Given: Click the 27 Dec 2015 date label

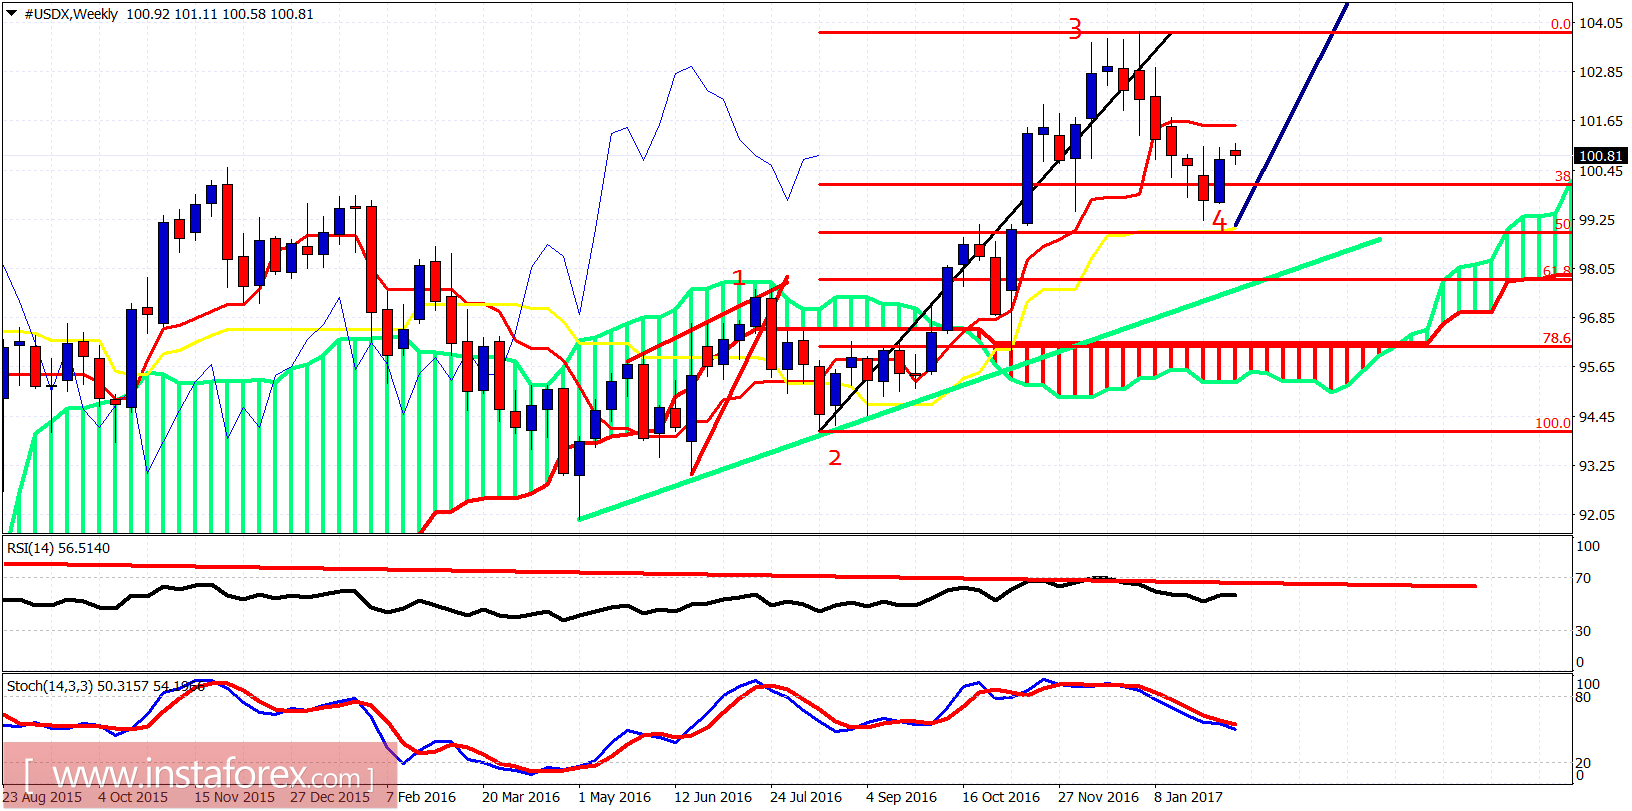Looking at the screenshot, I should point(330,797).
